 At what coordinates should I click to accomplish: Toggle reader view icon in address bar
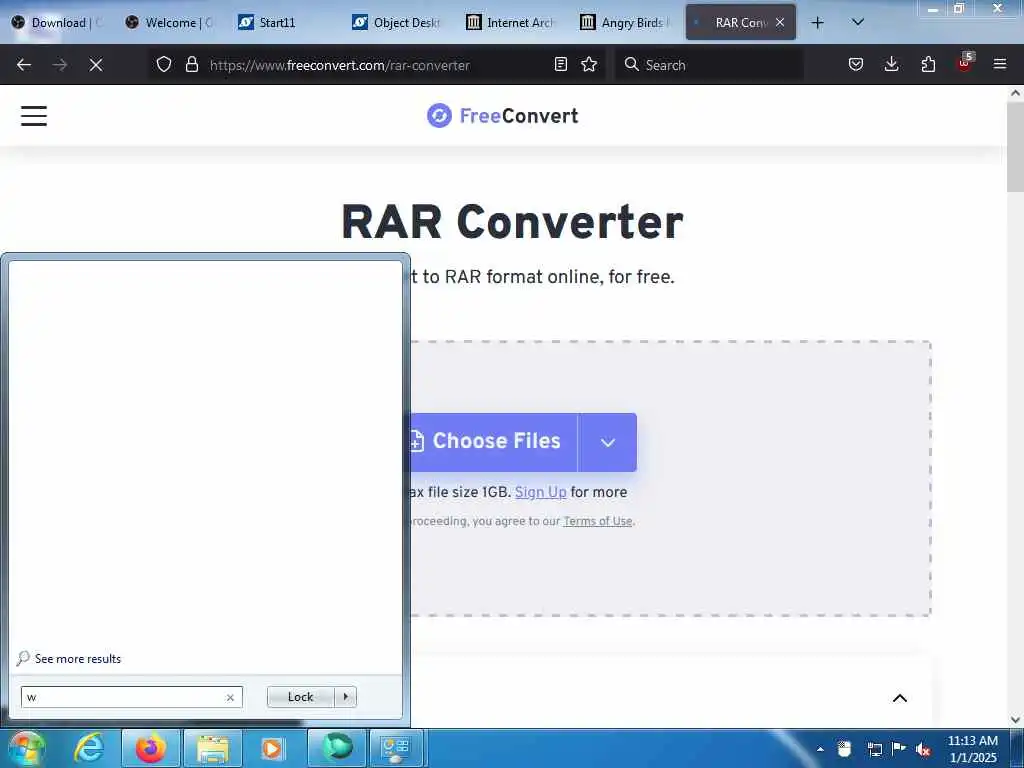pos(560,65)
